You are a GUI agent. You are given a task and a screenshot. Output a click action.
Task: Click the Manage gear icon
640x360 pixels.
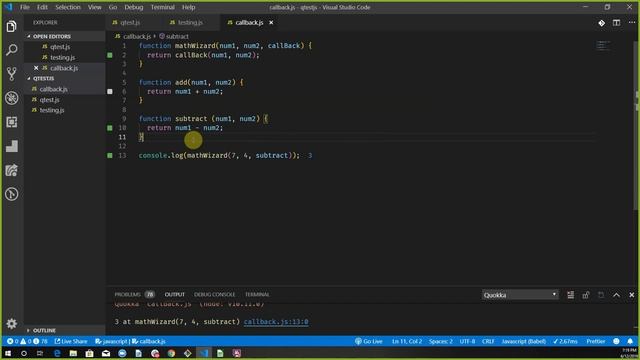pyautogui.click(x=11, y=324)
